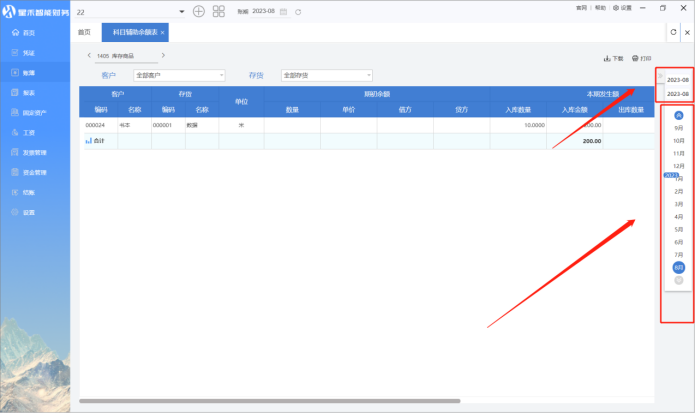
Task: Close the 科目辅助余额表 tab
Action: click(162, 33)
